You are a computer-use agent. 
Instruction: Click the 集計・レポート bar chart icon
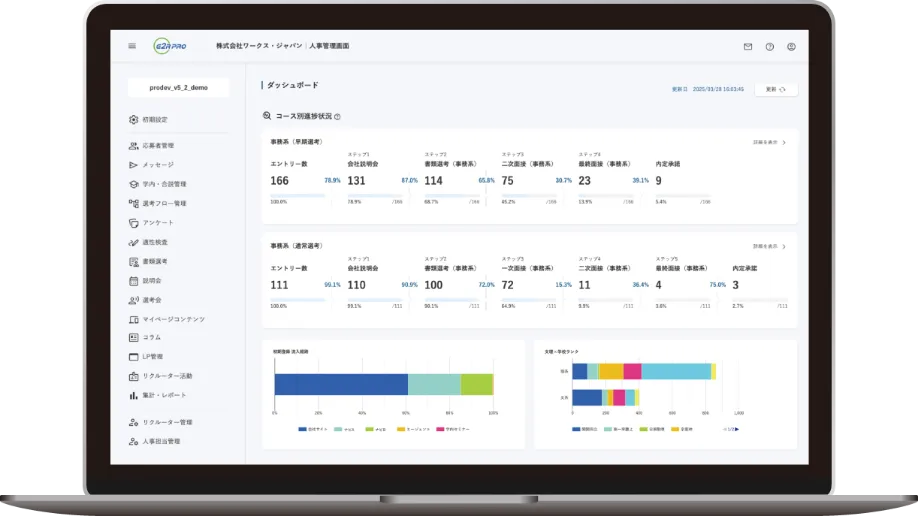point(133,395)
